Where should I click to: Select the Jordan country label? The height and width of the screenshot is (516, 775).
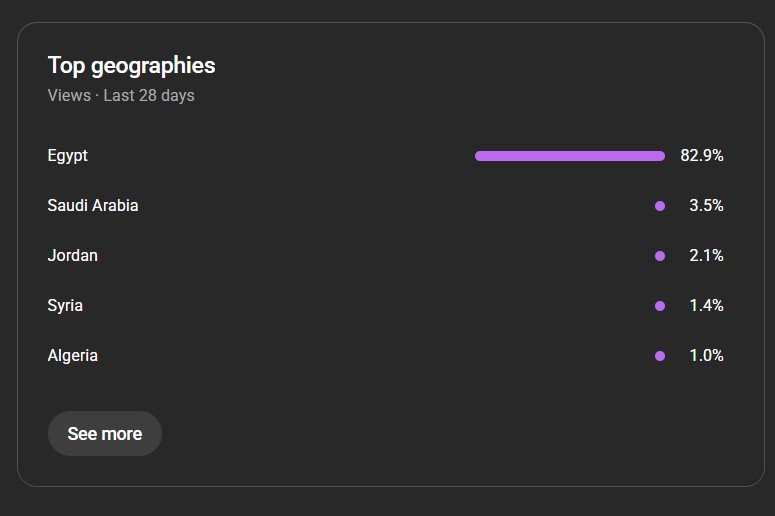(73, 256)
